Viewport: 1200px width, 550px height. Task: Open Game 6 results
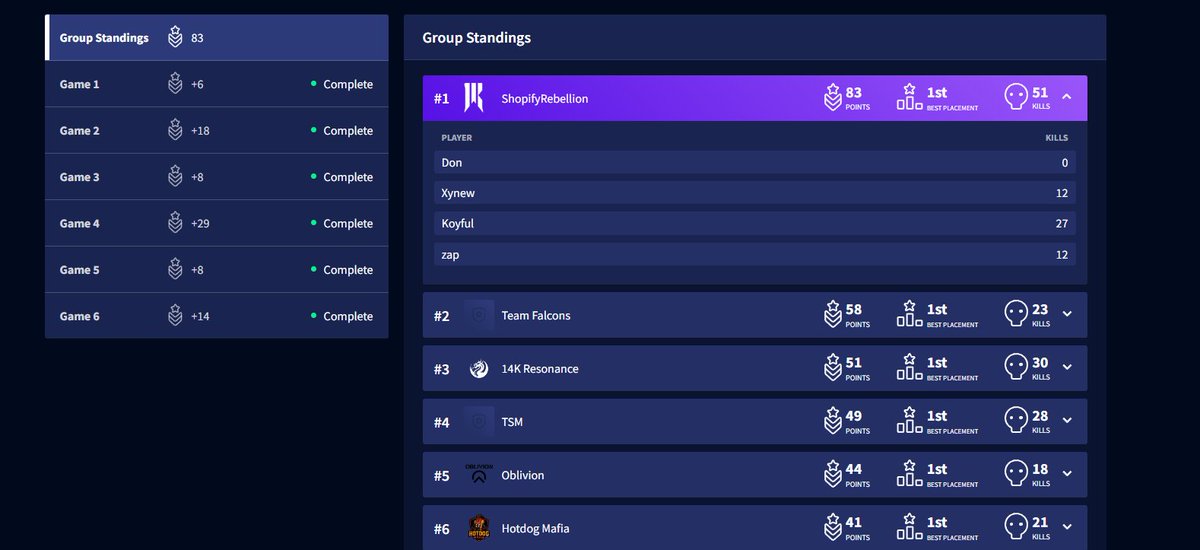tap(217, 316)
